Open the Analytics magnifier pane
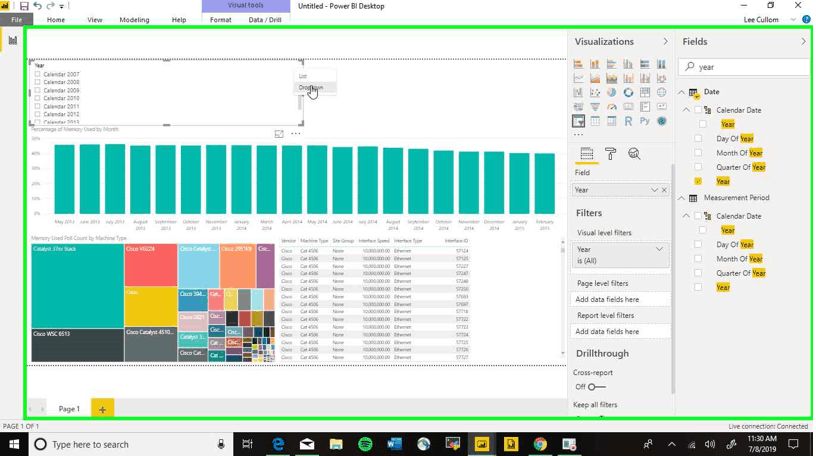This screenshot has height=457, width=816. pos(634,154)
